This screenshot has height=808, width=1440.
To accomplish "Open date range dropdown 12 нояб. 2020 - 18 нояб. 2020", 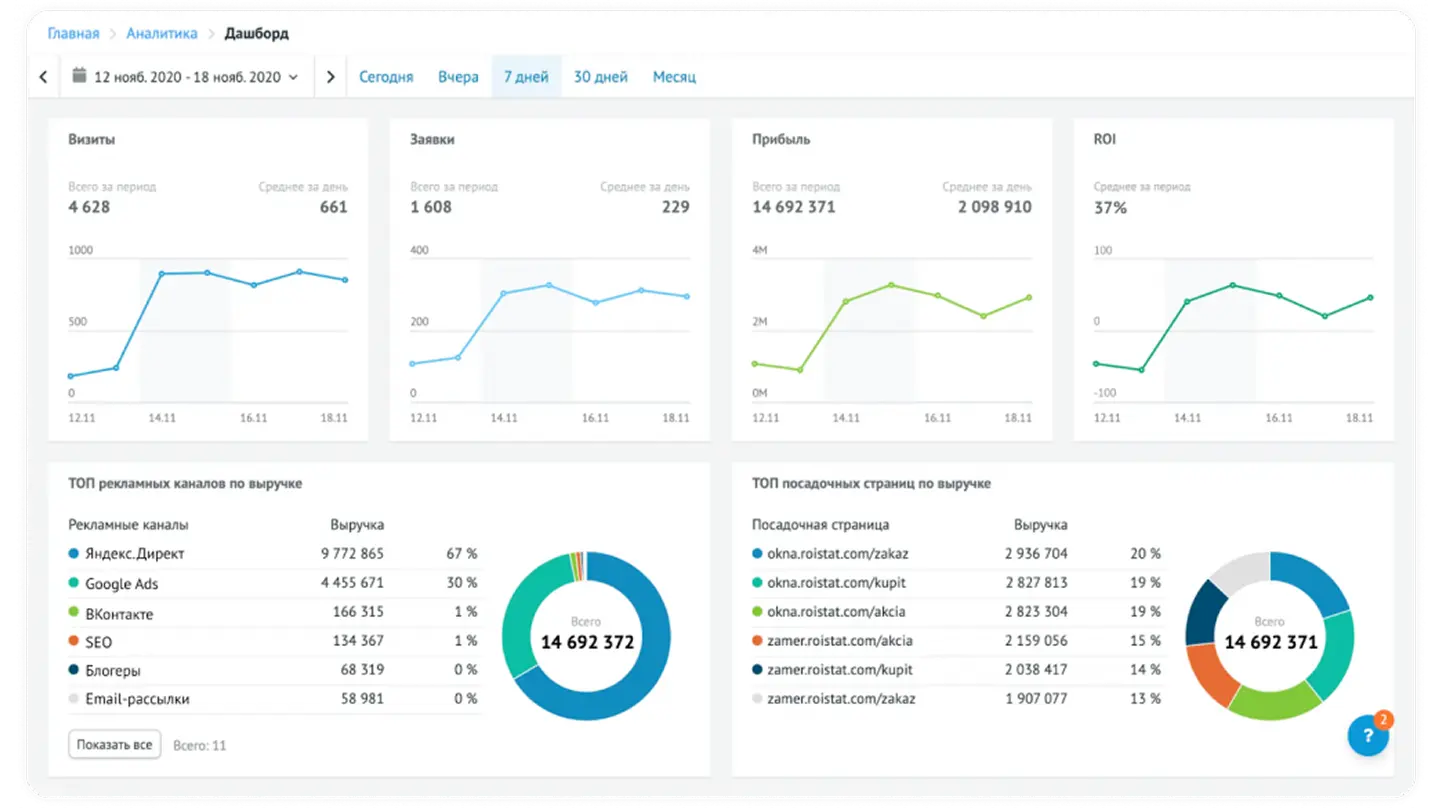I will [x=186, y=77].
